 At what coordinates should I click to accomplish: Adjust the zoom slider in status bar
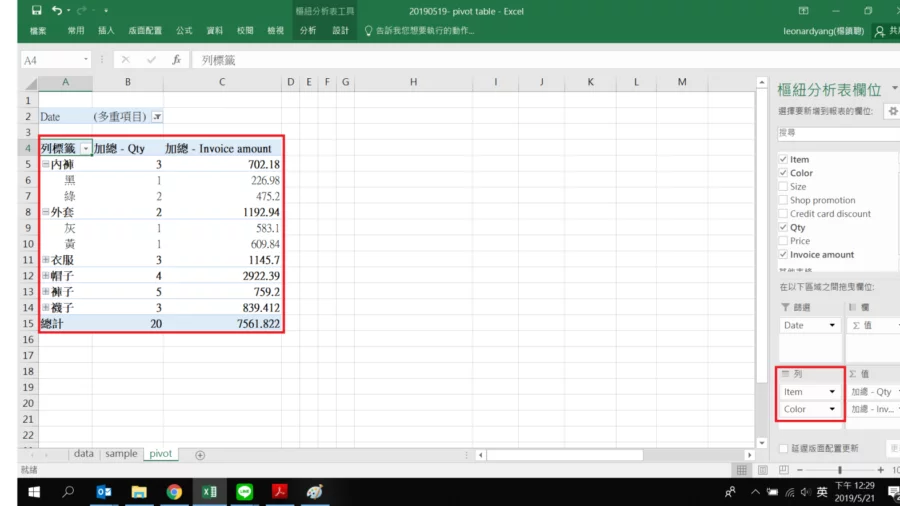pyautogui.click(x=839, y=470)
